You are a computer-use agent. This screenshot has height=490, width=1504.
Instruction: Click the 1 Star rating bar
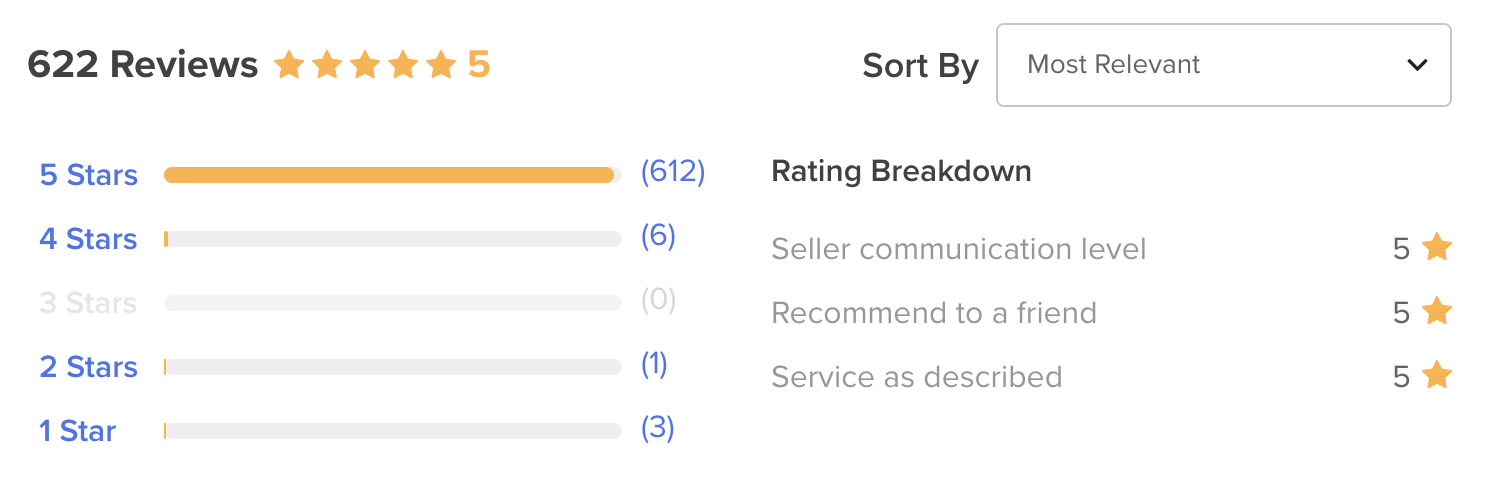[392, 431]
